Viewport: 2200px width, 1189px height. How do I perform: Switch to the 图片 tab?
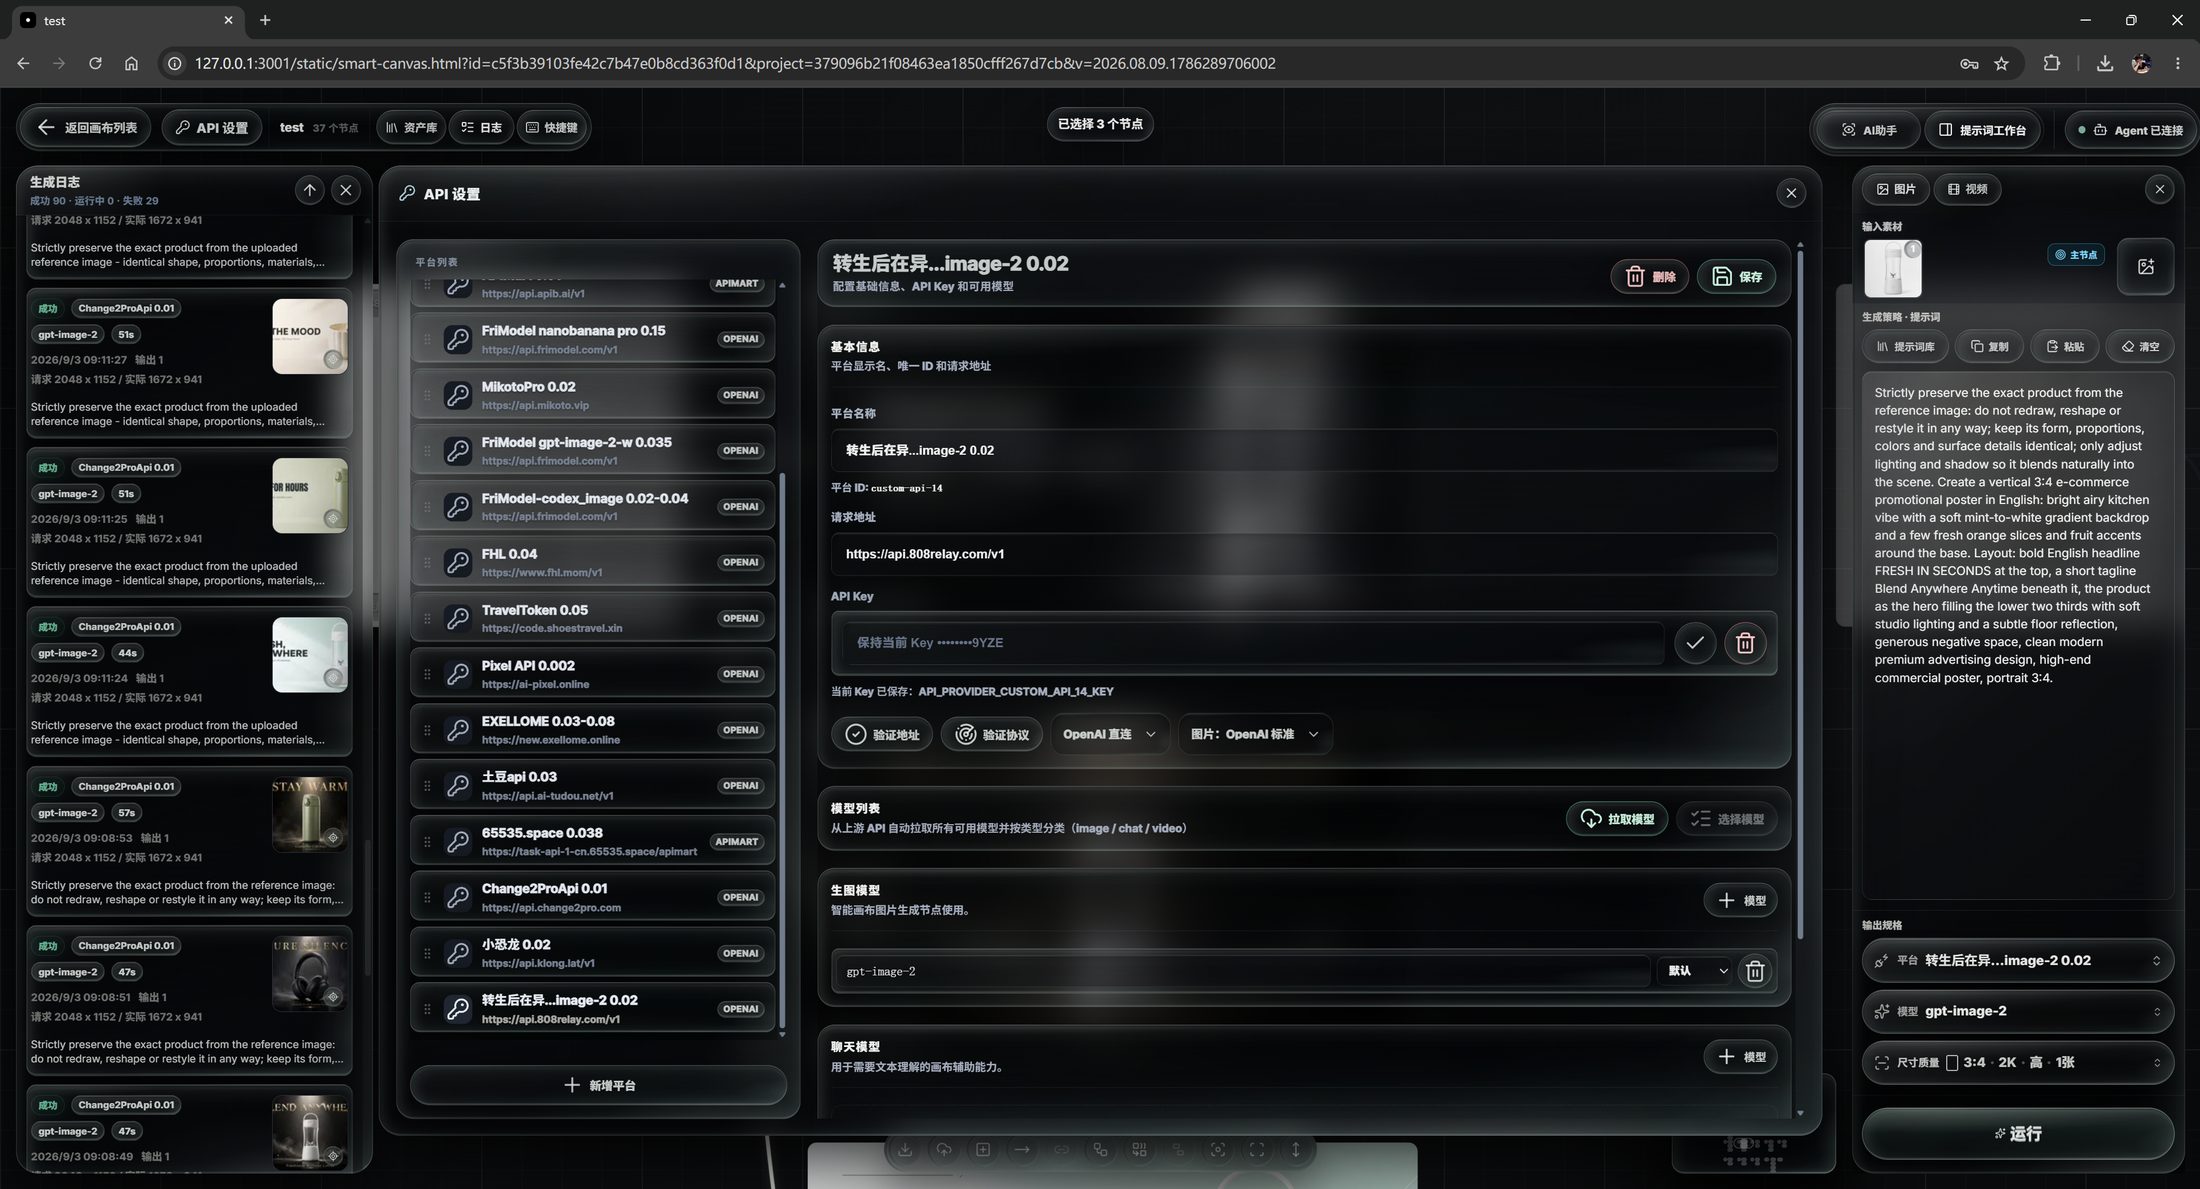1896,189
